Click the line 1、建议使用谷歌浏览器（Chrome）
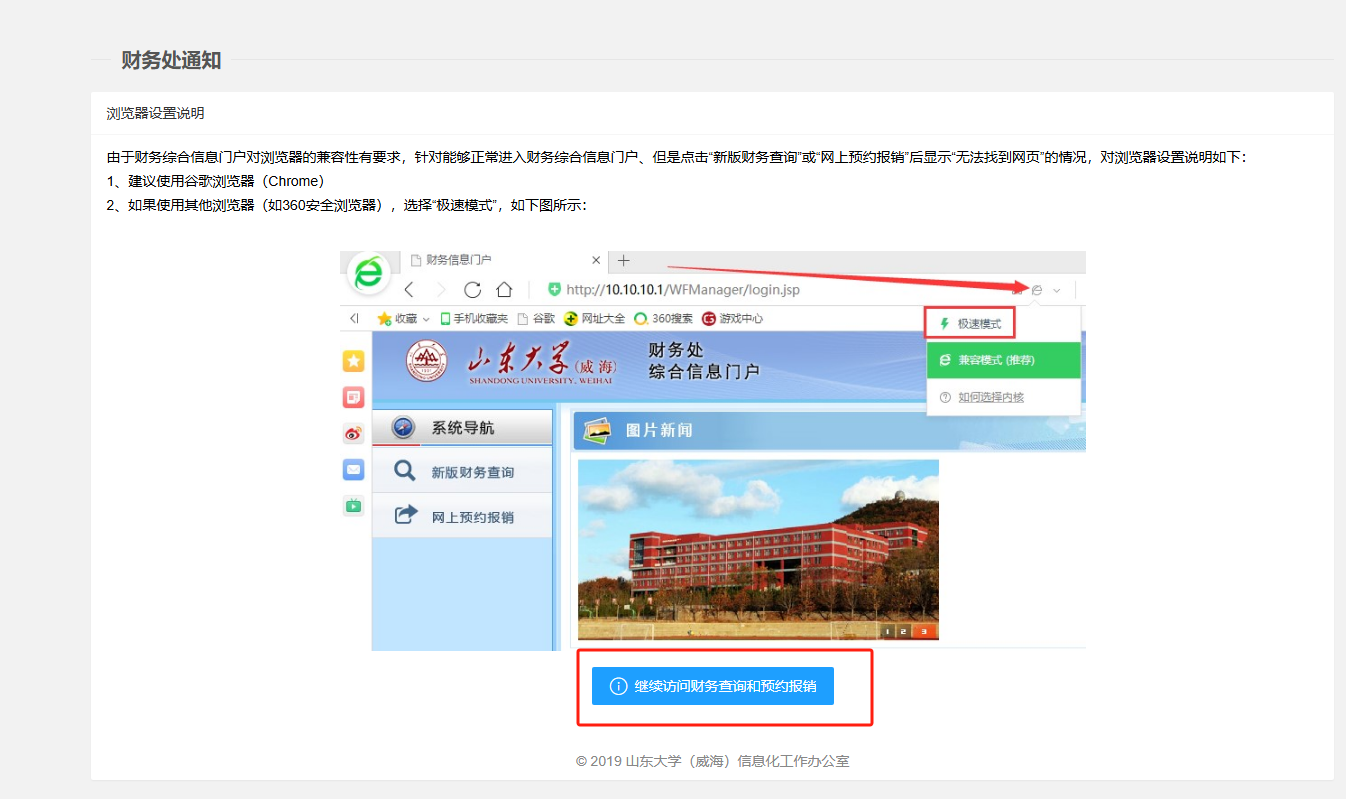The image size is (1346, 799). pyautogui.click(x=216, y=181)
